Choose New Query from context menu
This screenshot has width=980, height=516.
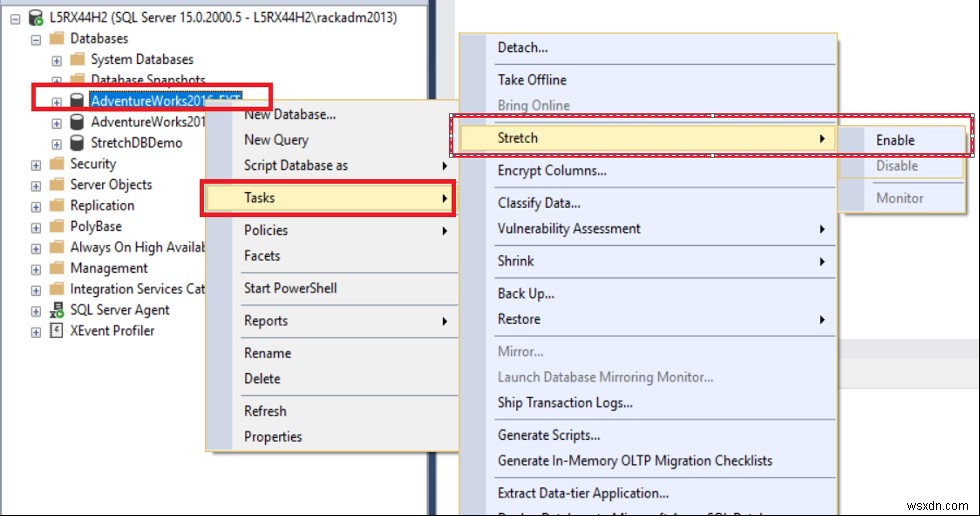(332, 140)
